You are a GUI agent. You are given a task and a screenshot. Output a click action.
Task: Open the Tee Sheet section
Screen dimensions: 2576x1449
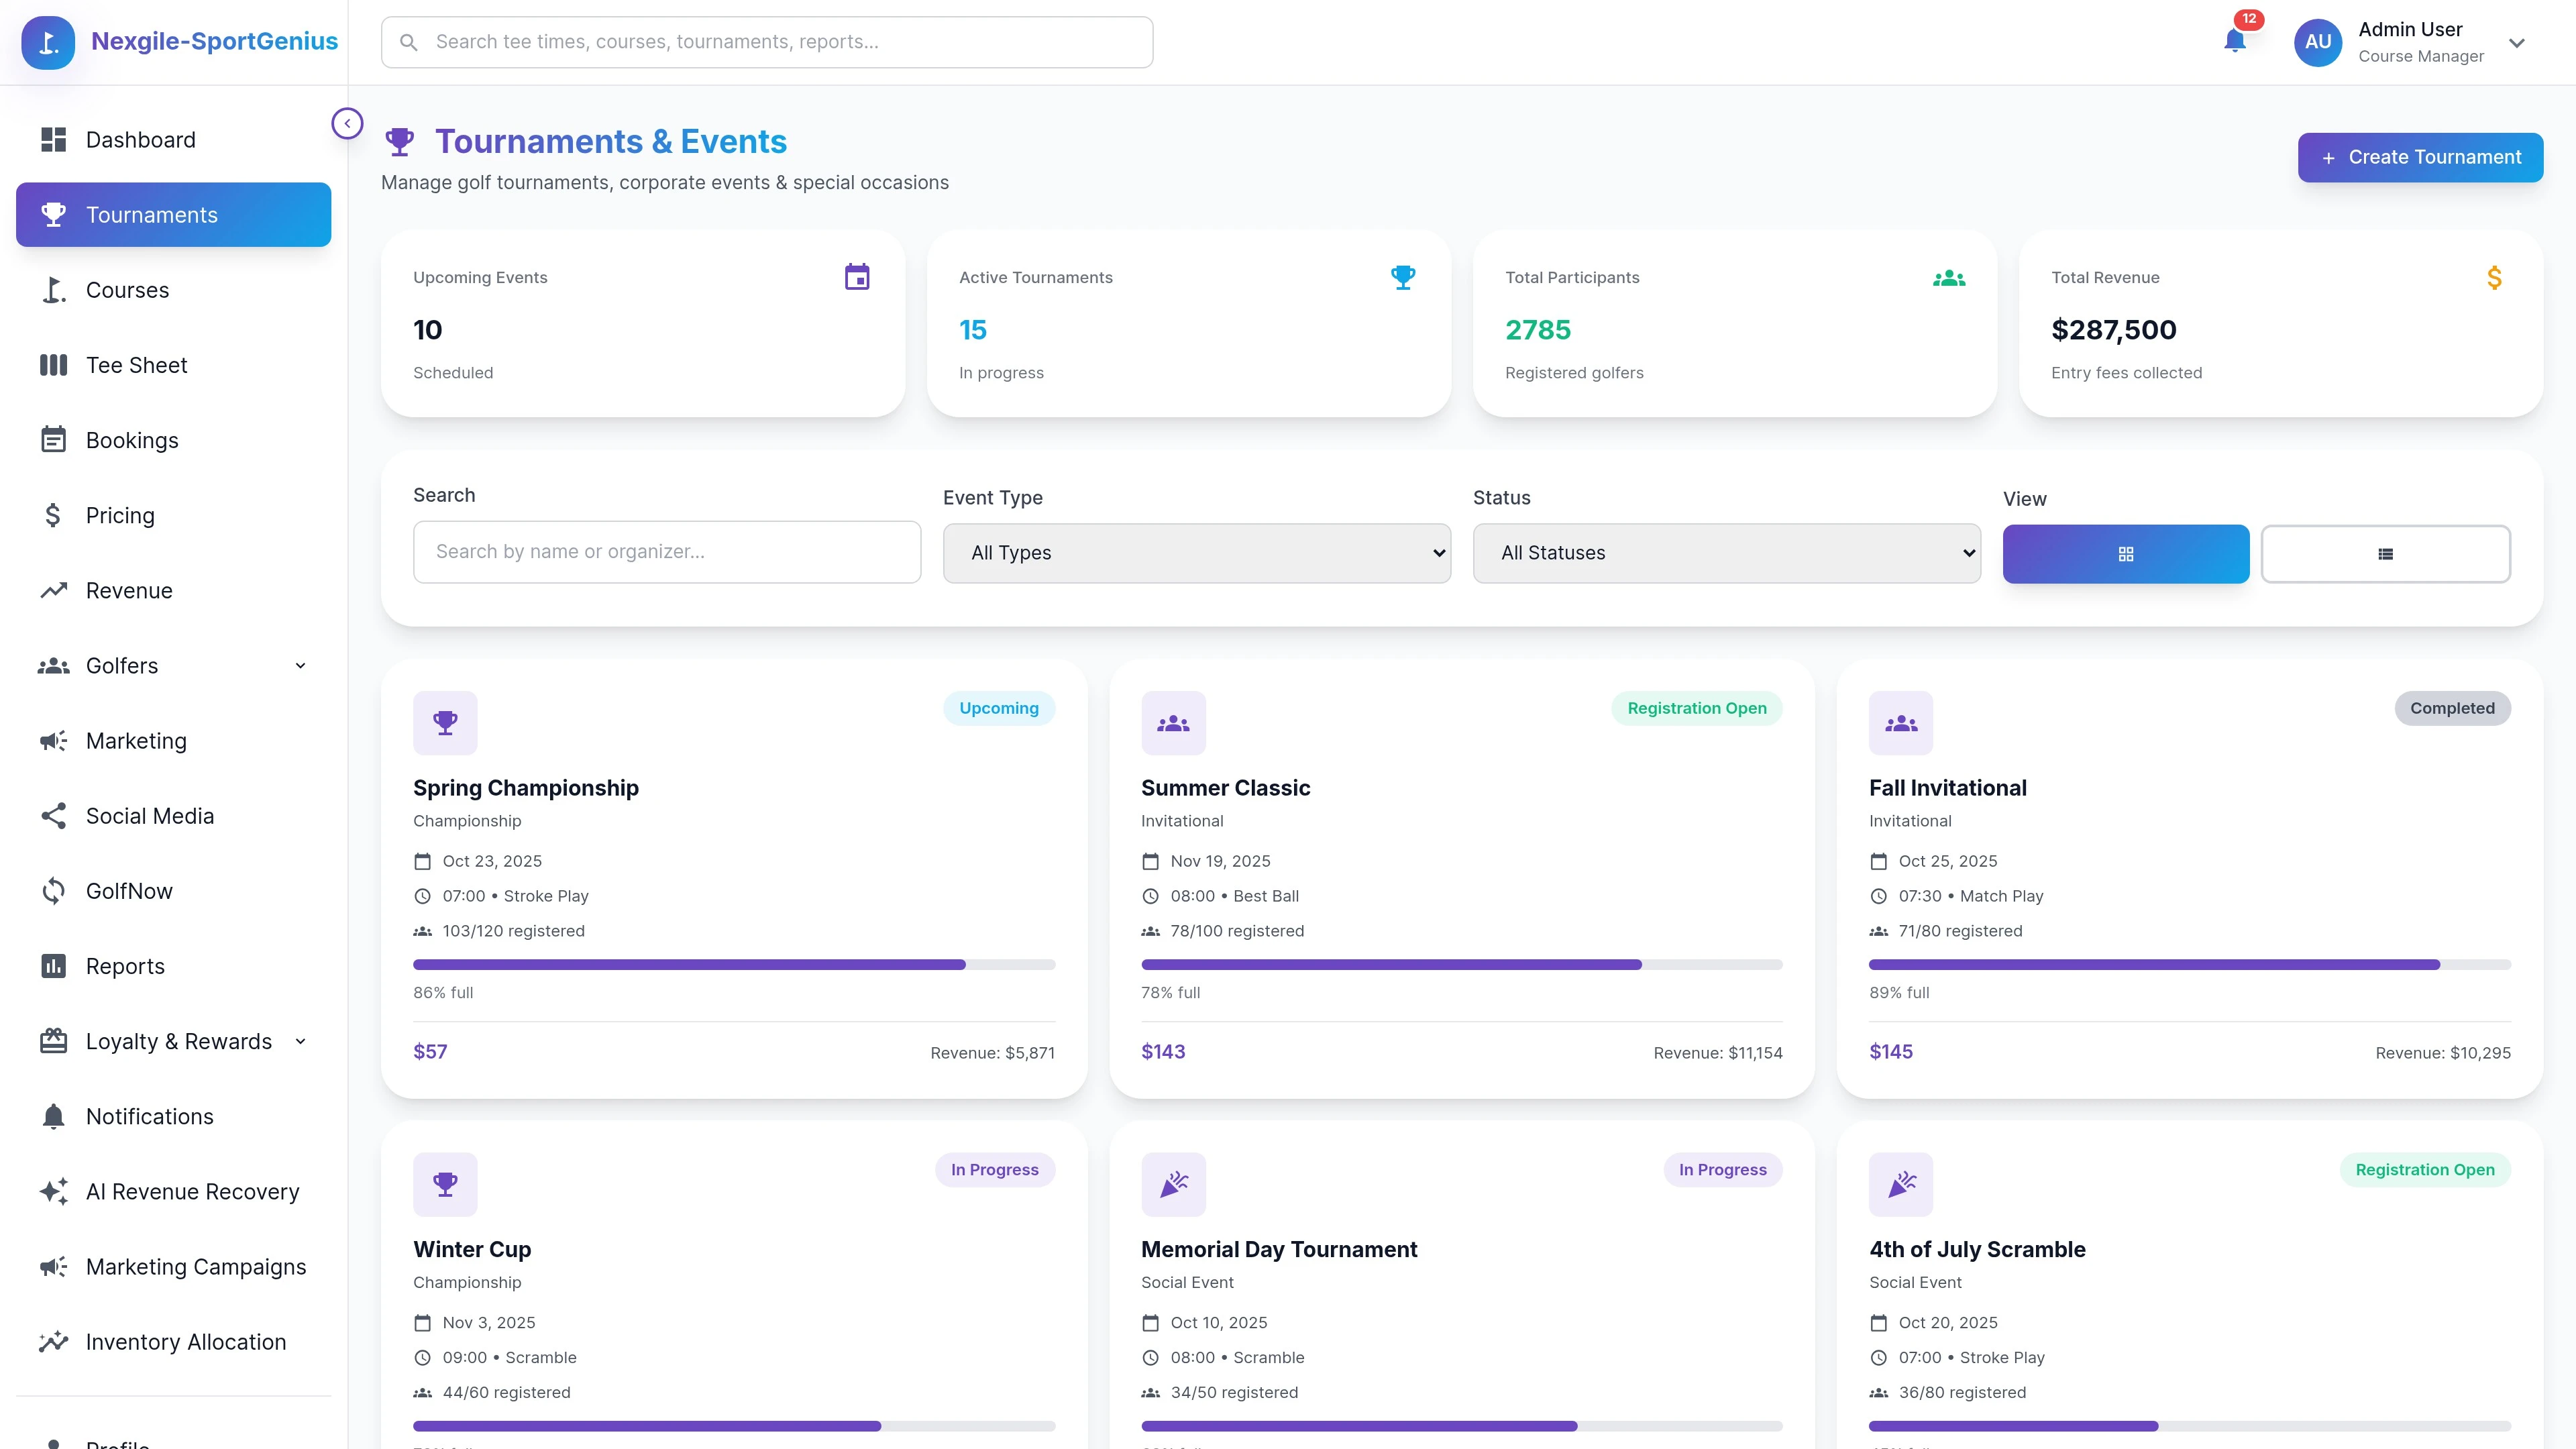[134, 364]
